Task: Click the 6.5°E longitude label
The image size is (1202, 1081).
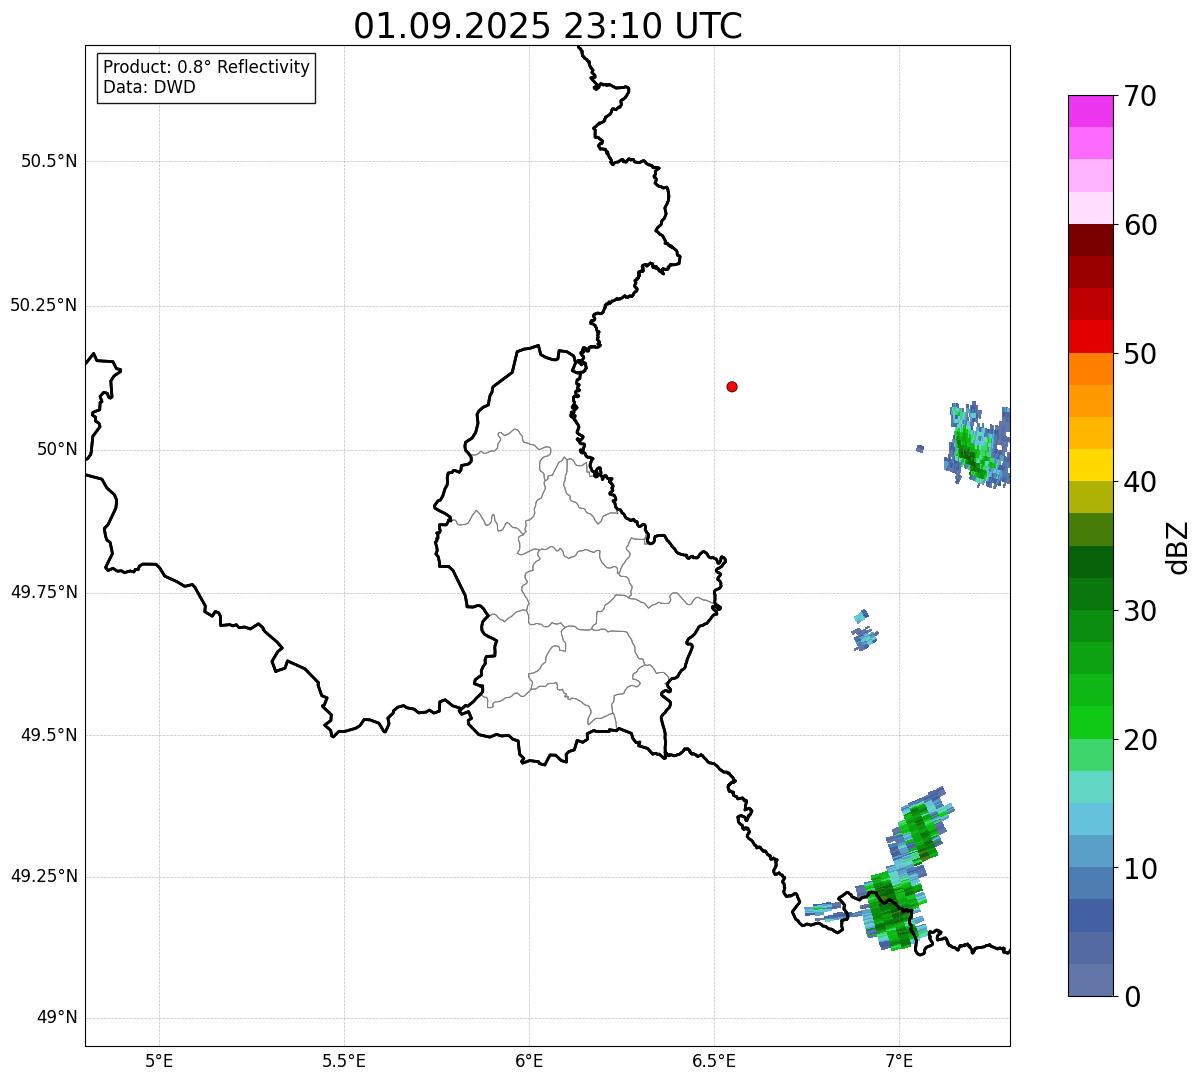Action: (x=714, y=1061)
